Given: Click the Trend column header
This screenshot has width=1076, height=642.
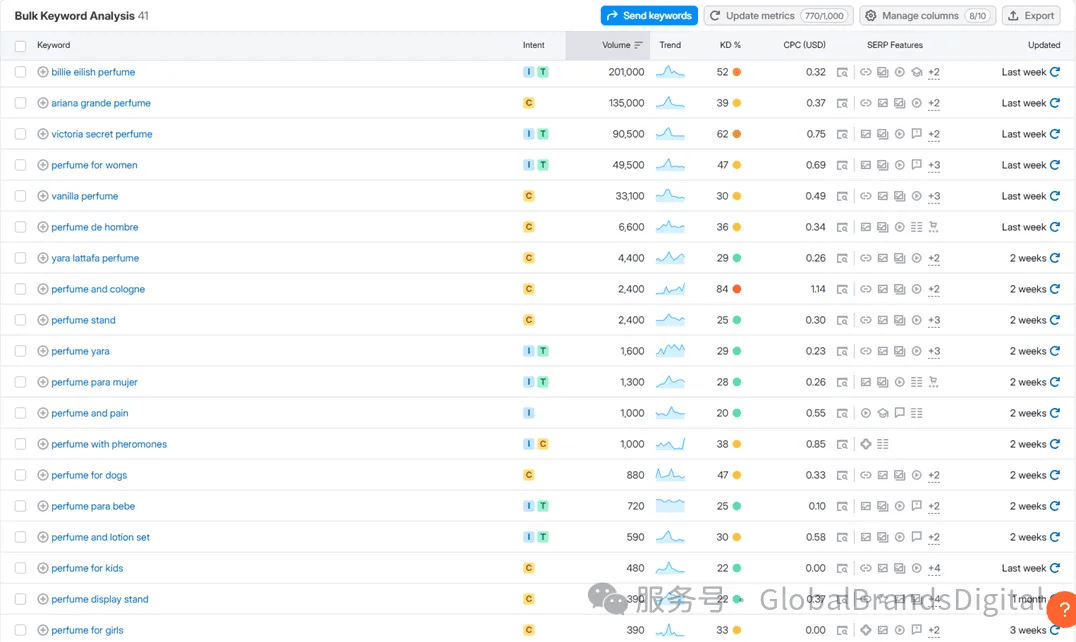Looking at the screenshot, I should 670,45.
